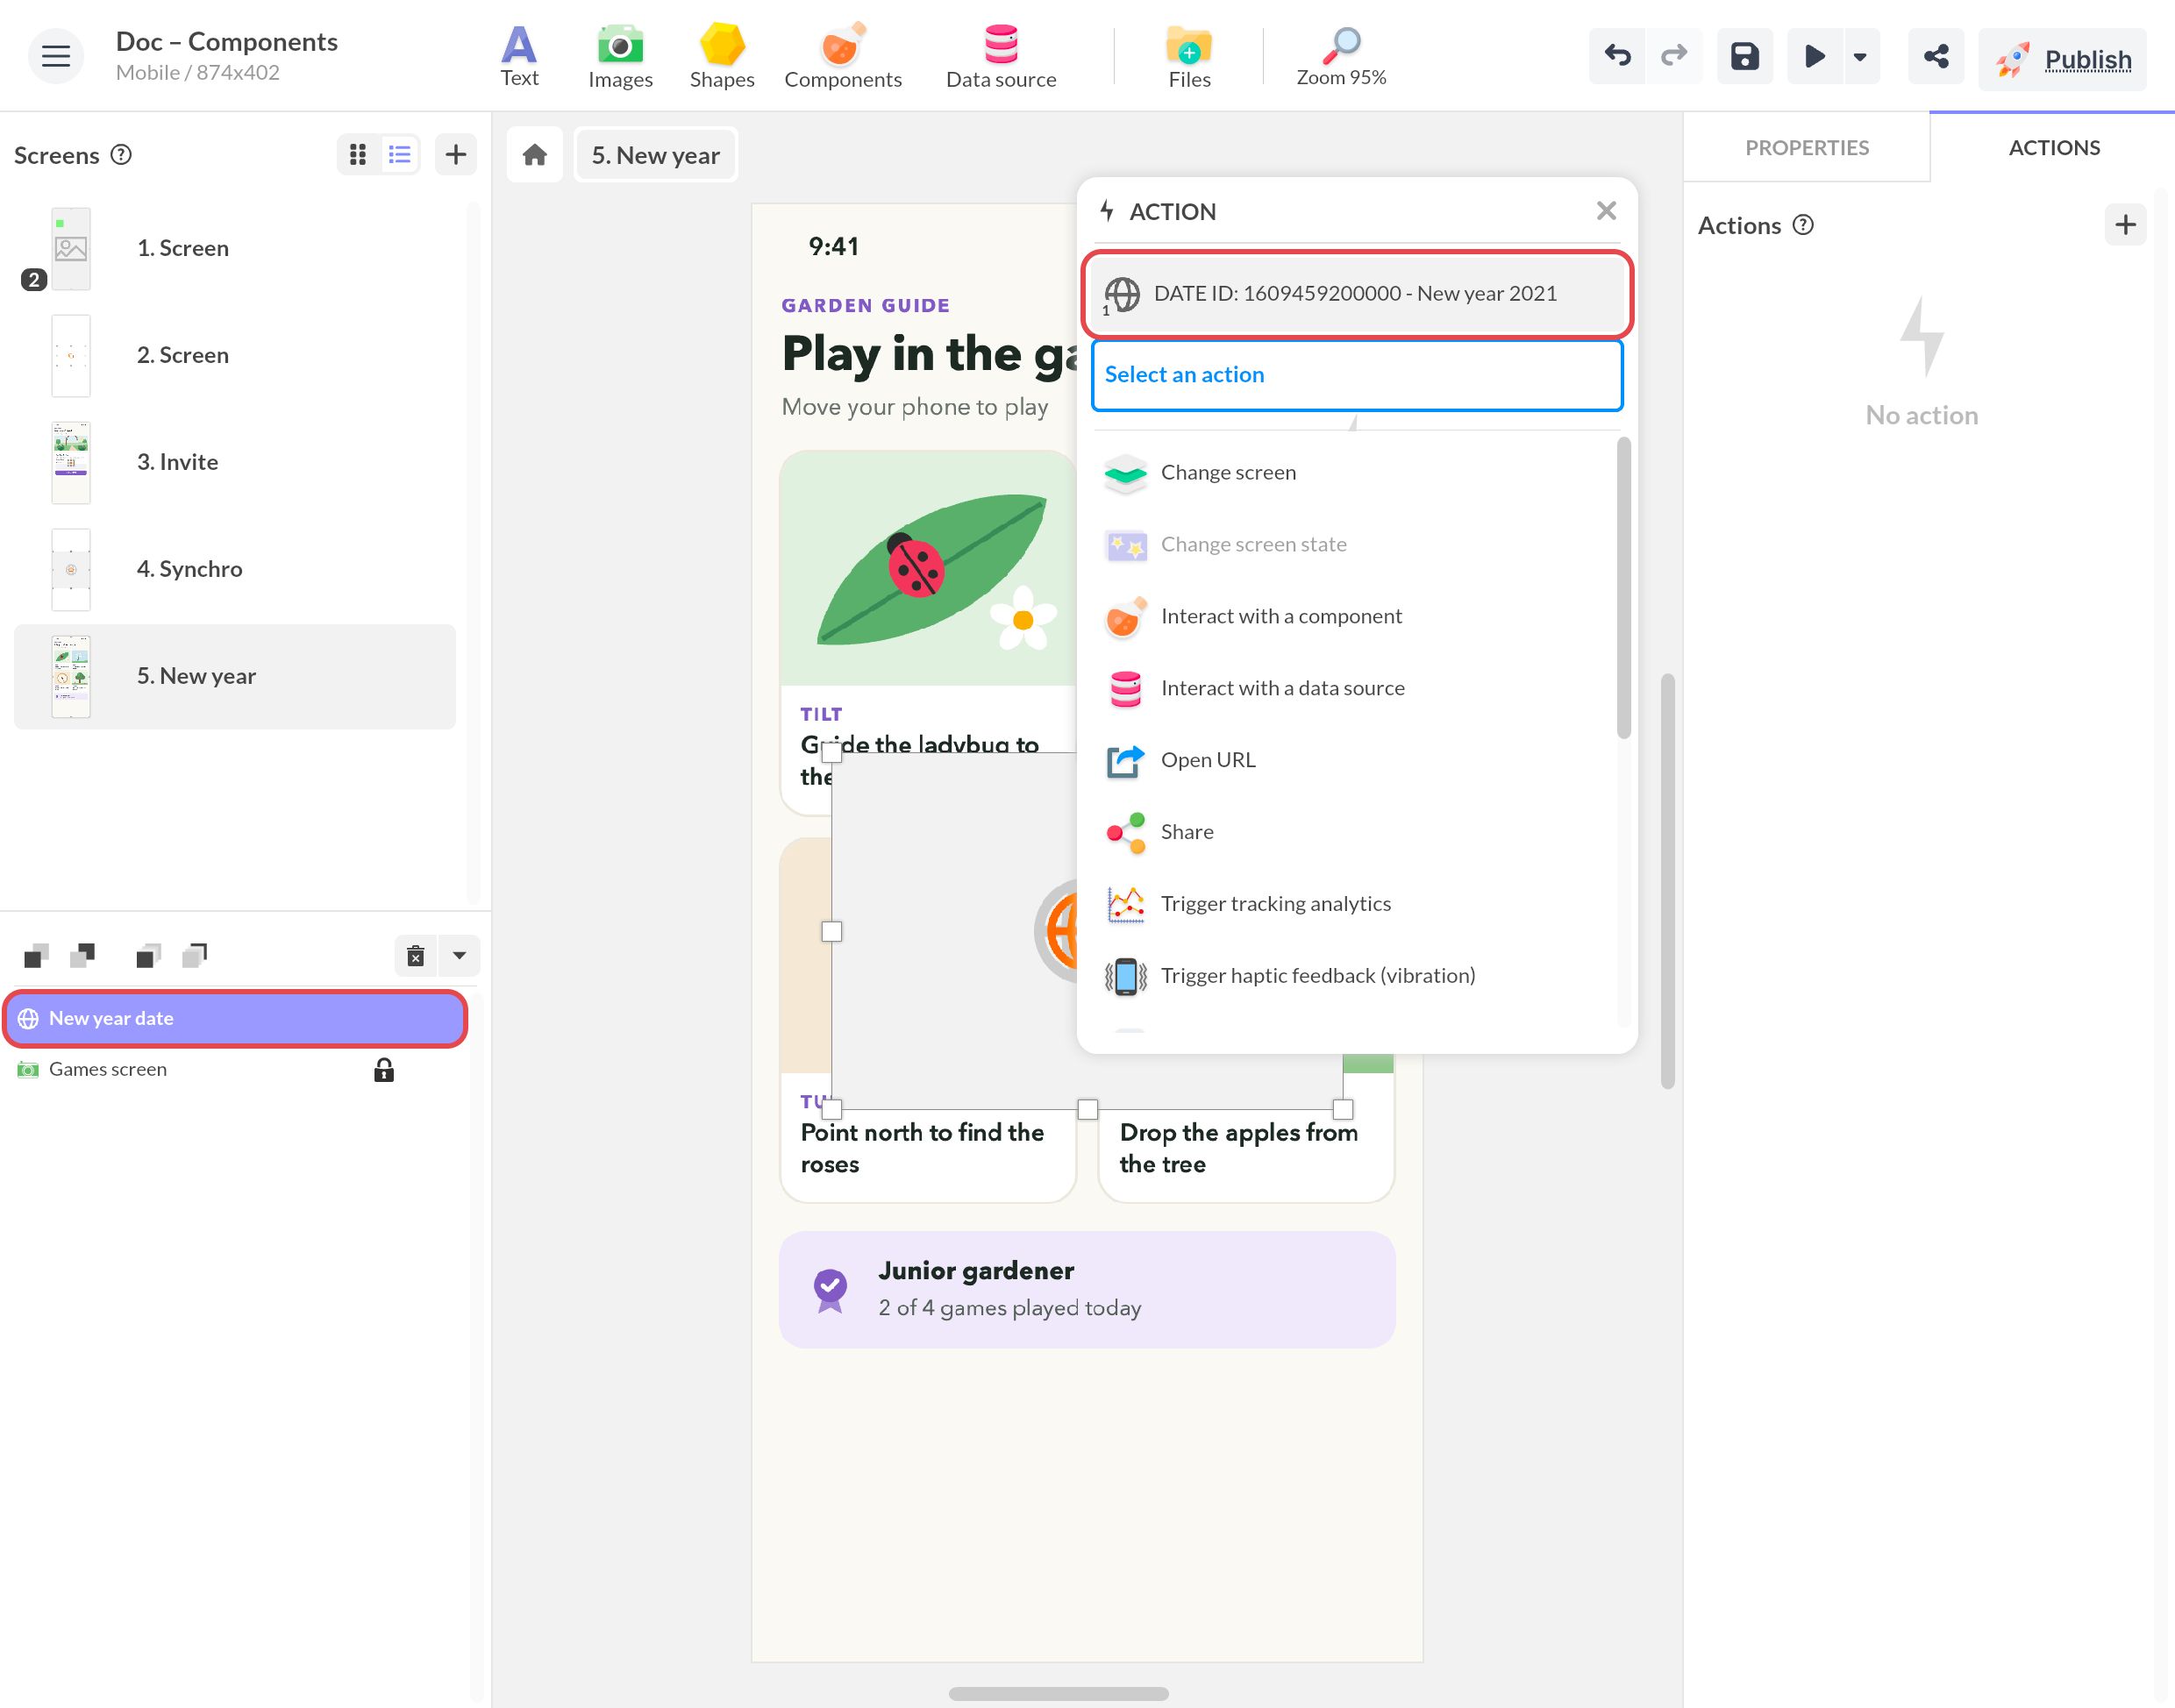
Task: Open the Data source tool
Action: tap(1000, 56)
